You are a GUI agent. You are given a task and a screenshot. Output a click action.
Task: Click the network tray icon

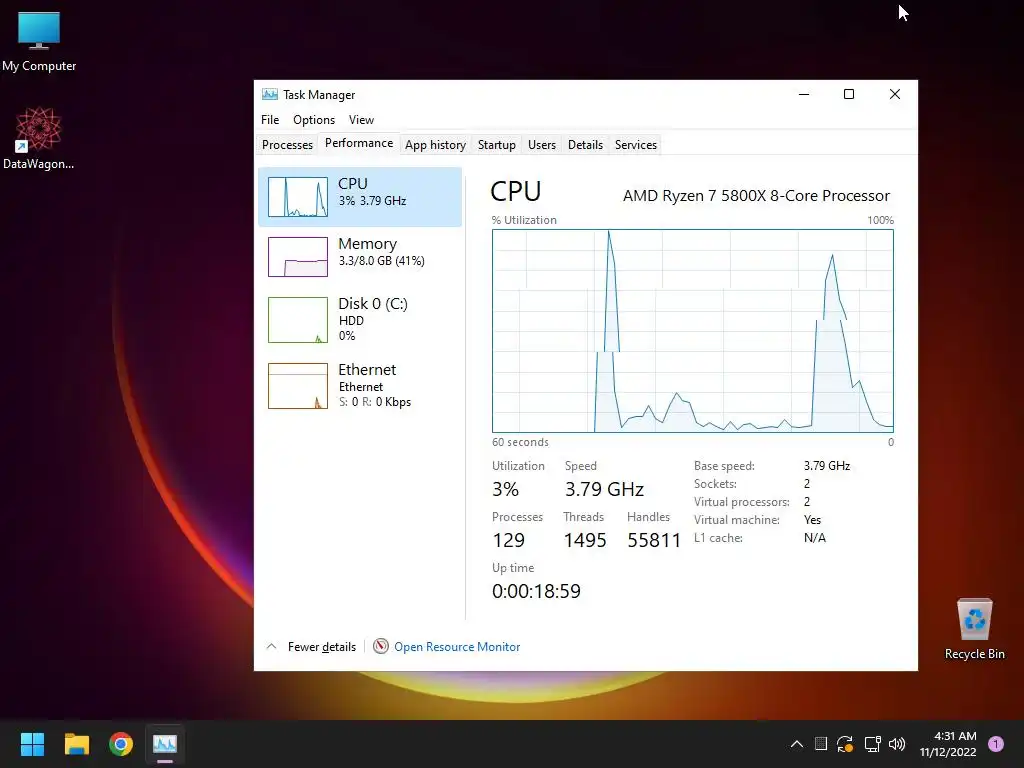[872, 744]
